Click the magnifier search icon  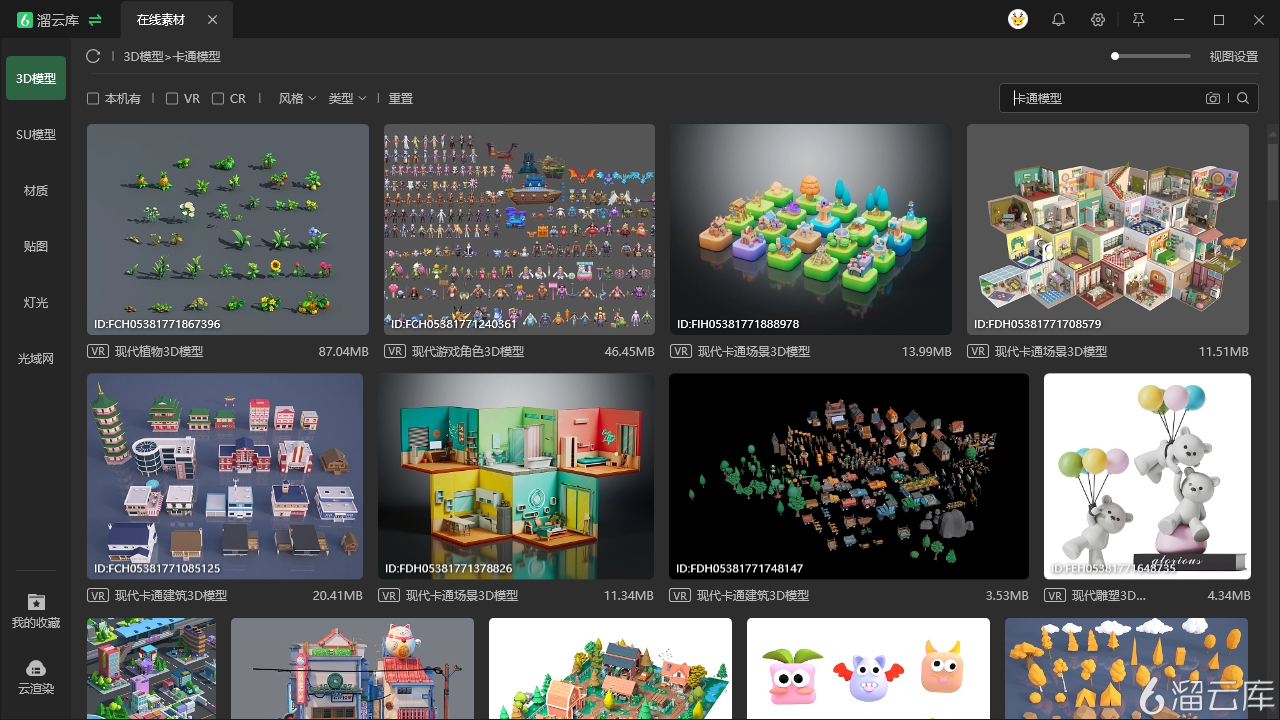click(x=1243, y=98)
